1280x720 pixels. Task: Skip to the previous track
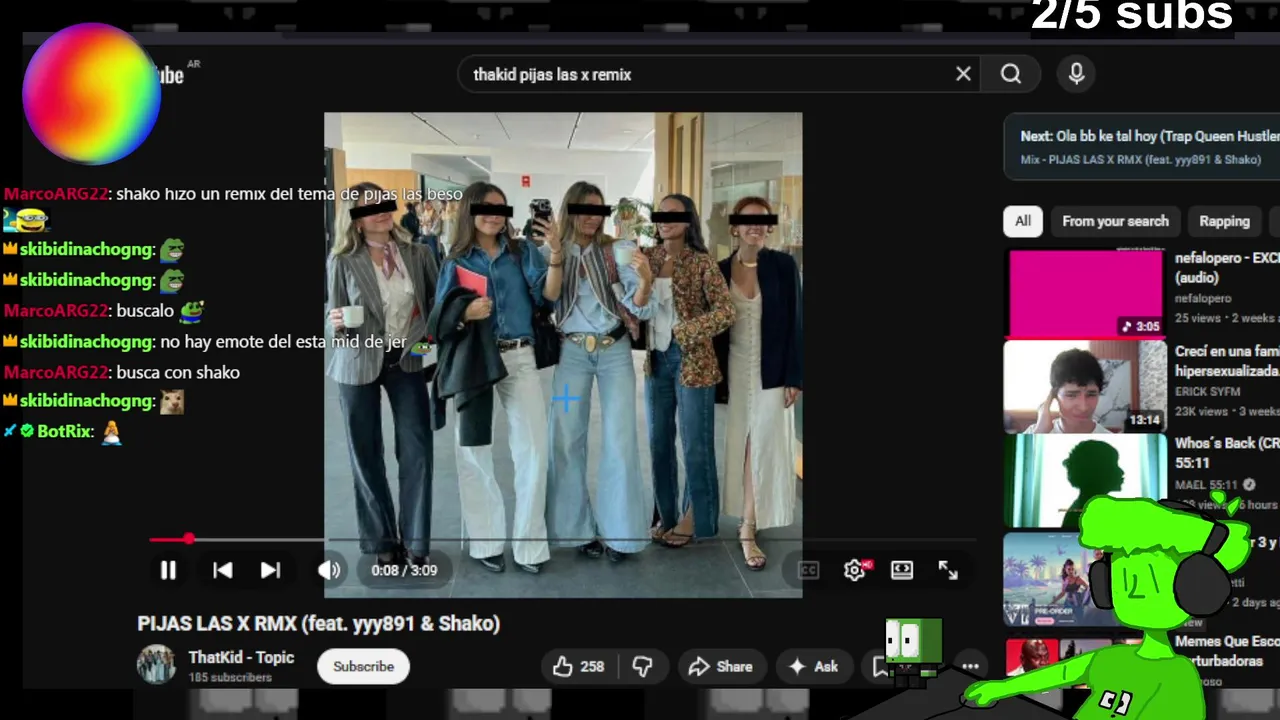222,570
